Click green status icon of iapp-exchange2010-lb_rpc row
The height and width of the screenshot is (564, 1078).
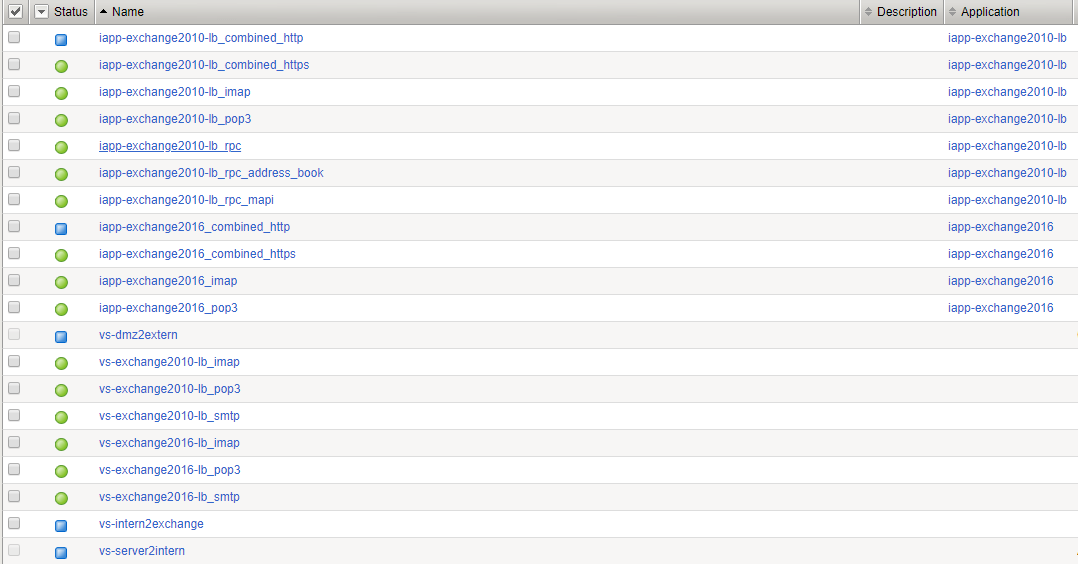[x=61, y=147]
